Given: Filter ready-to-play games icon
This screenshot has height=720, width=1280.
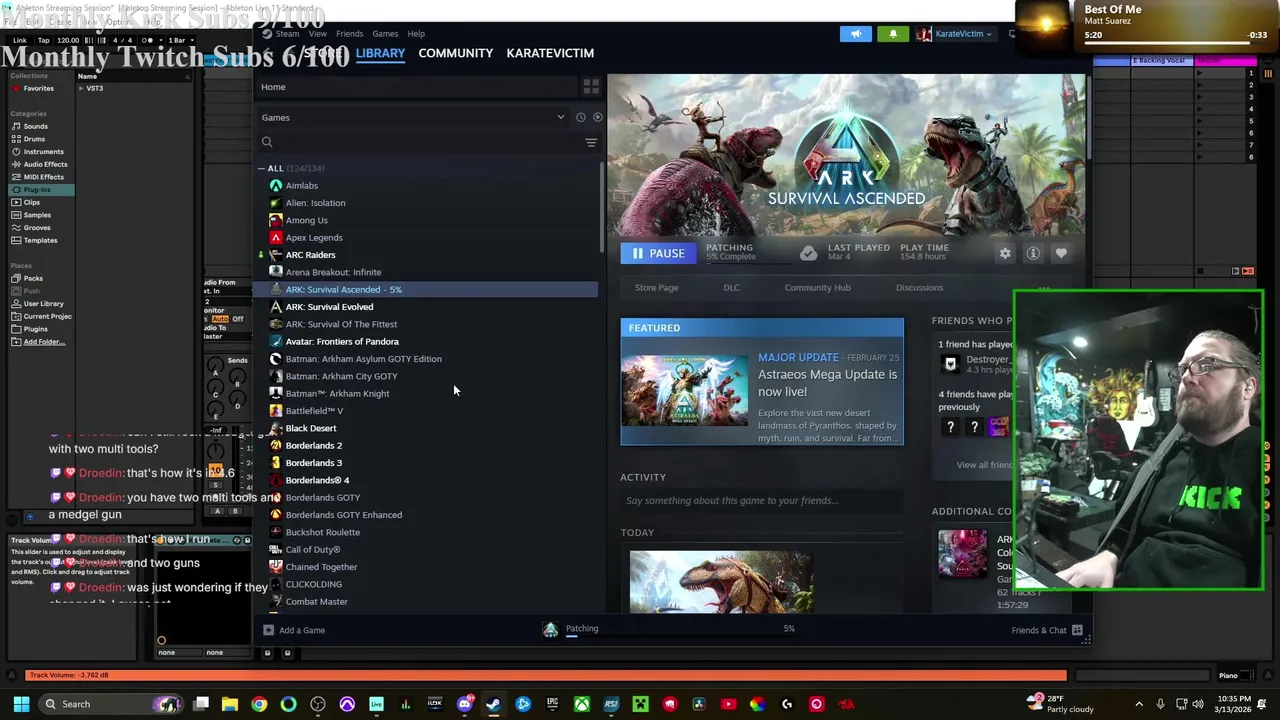Looking at the screenshot, I should click(597, 117).
